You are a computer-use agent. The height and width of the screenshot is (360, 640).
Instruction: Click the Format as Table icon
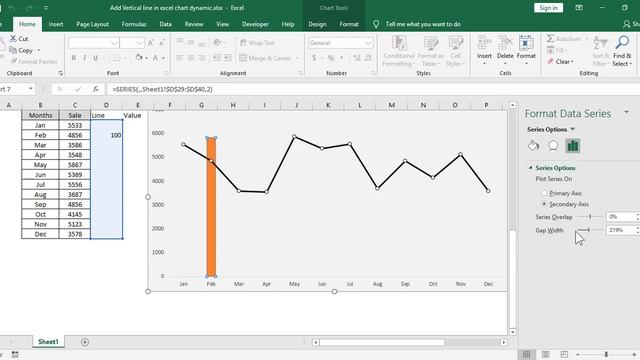(x=430, y=43)
